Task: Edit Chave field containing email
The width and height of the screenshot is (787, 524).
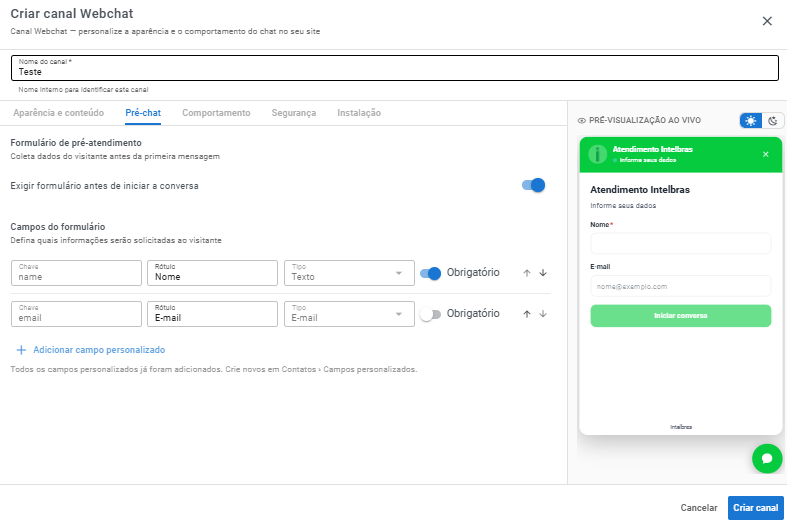Action: tap(76, 314)
